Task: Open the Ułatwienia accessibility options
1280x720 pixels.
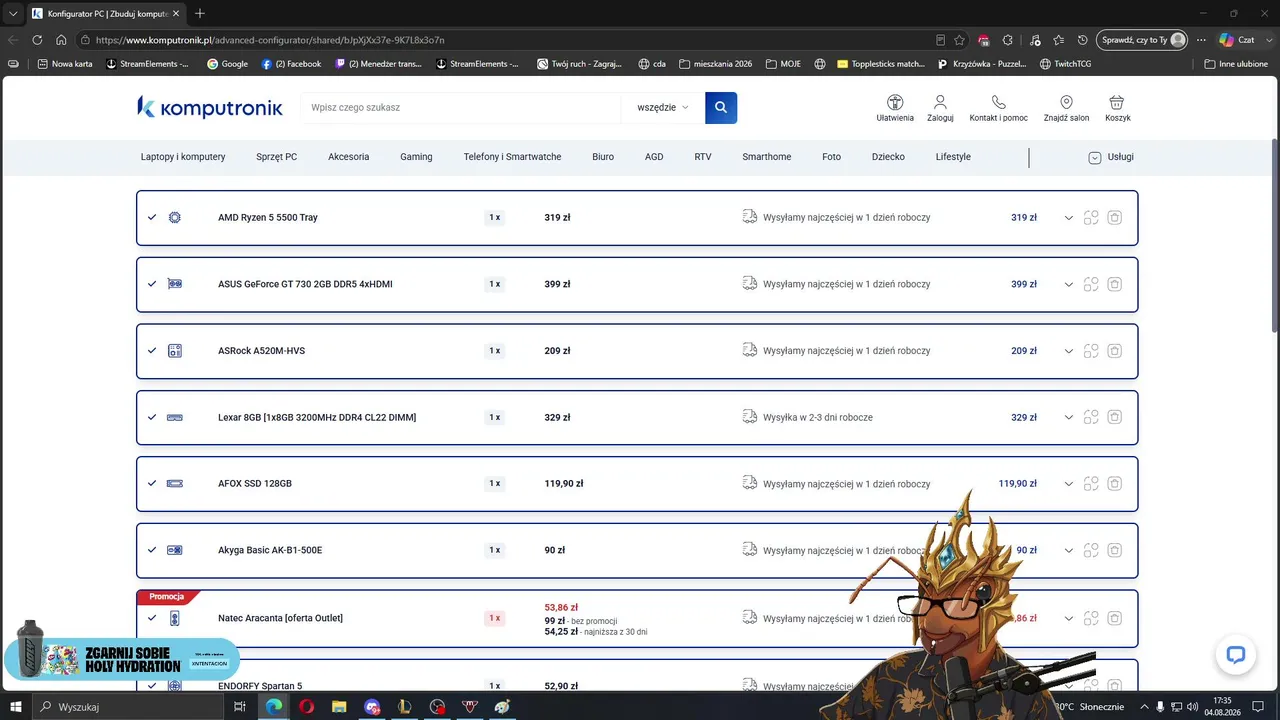Action: (895, 108)
